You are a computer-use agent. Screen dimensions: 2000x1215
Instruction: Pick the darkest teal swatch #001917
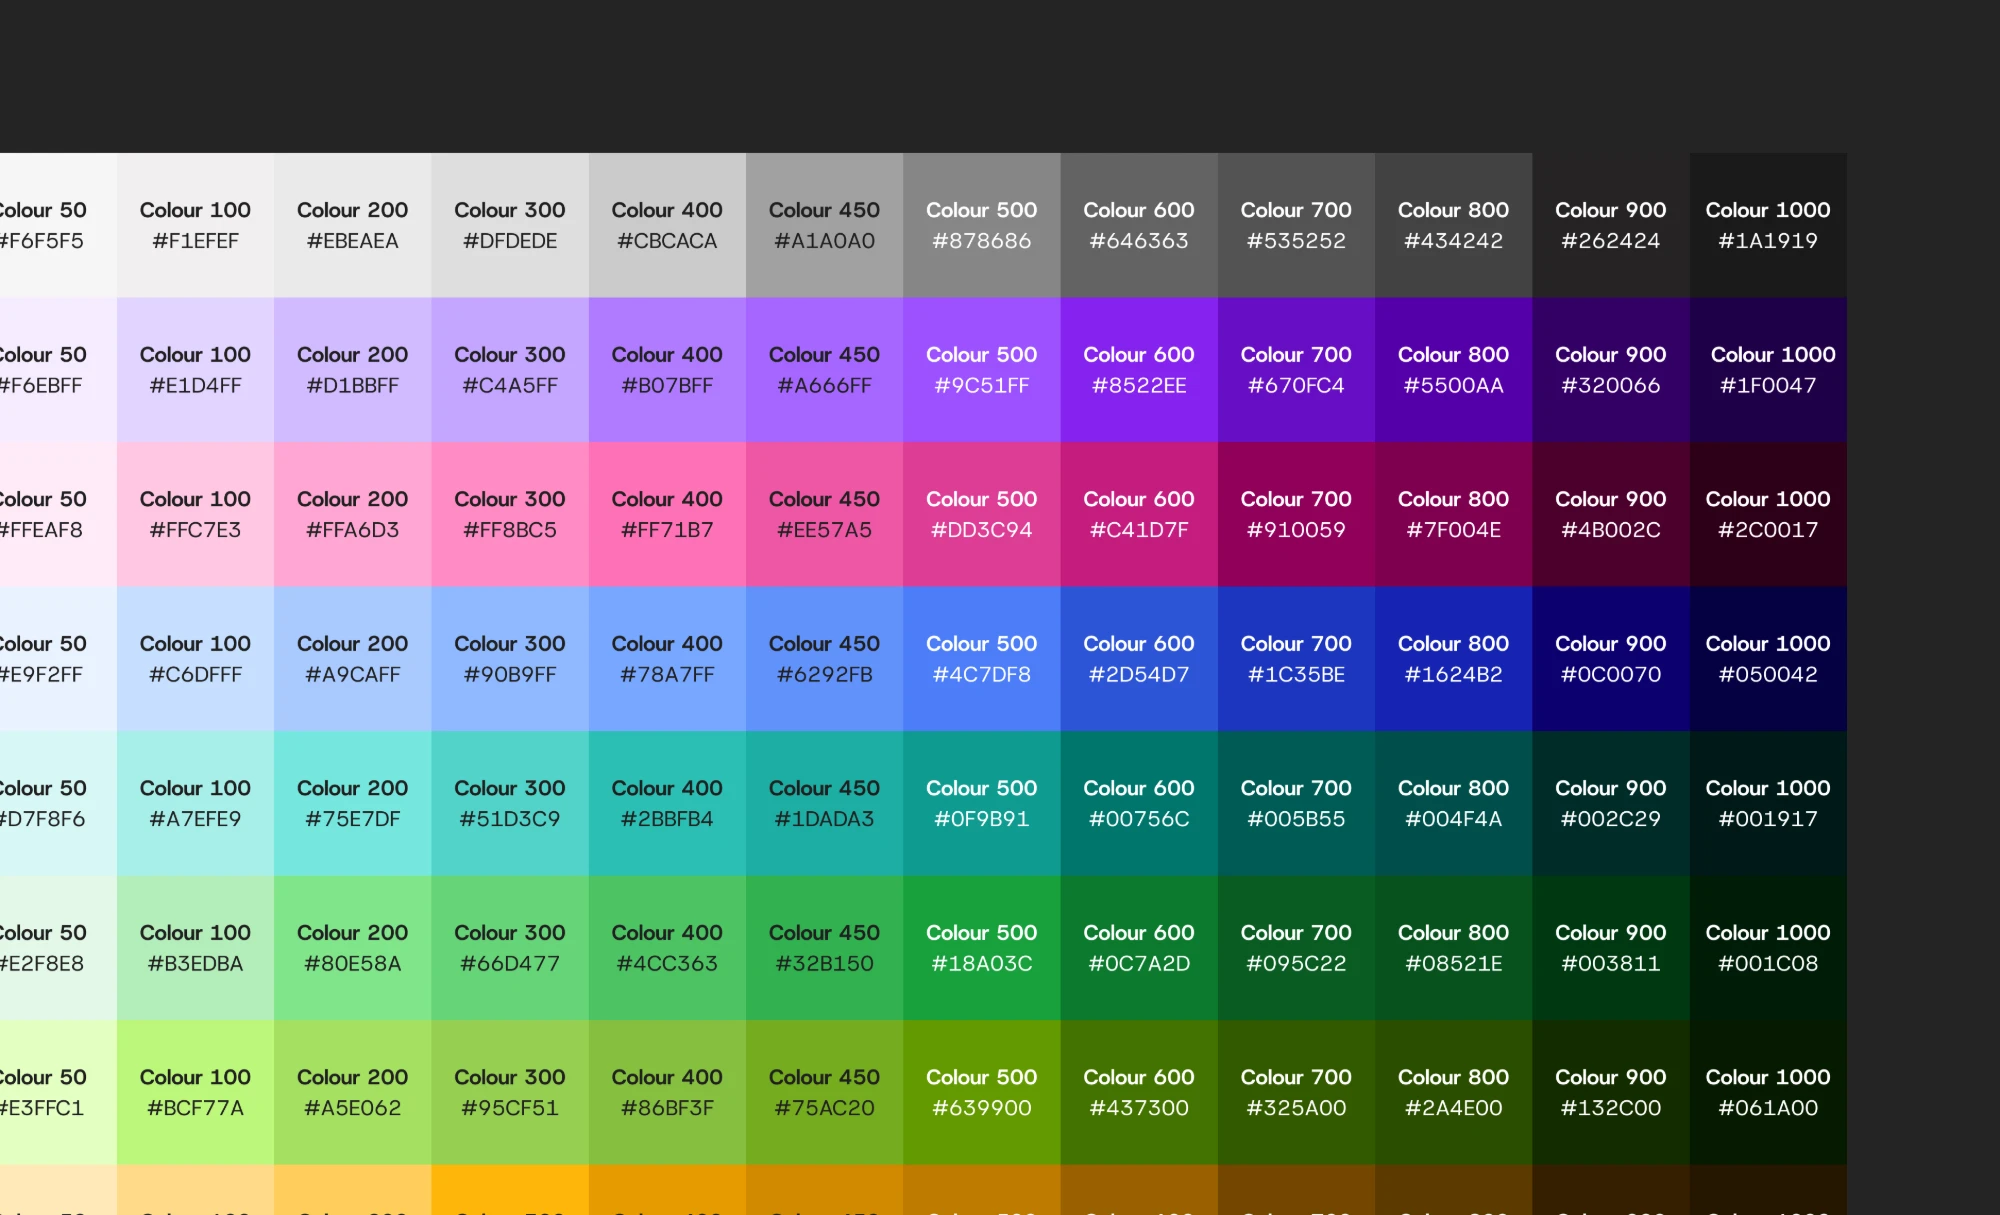[1768, 803]
